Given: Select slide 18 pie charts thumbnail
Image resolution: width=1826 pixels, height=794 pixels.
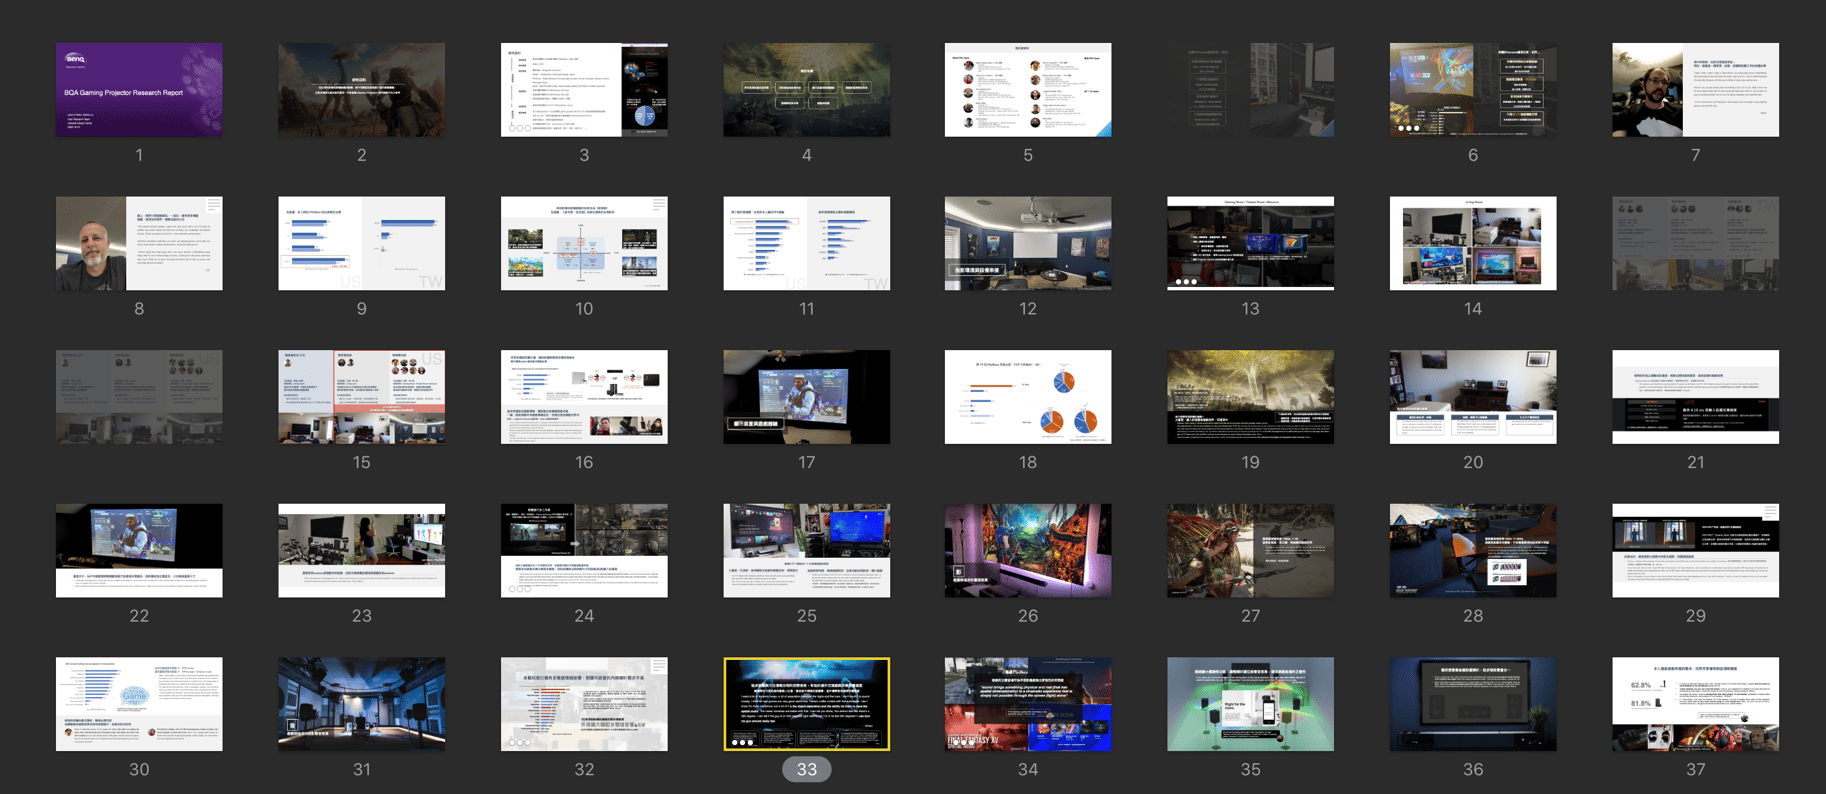Looking at the screenshot, I should 1028,397.
